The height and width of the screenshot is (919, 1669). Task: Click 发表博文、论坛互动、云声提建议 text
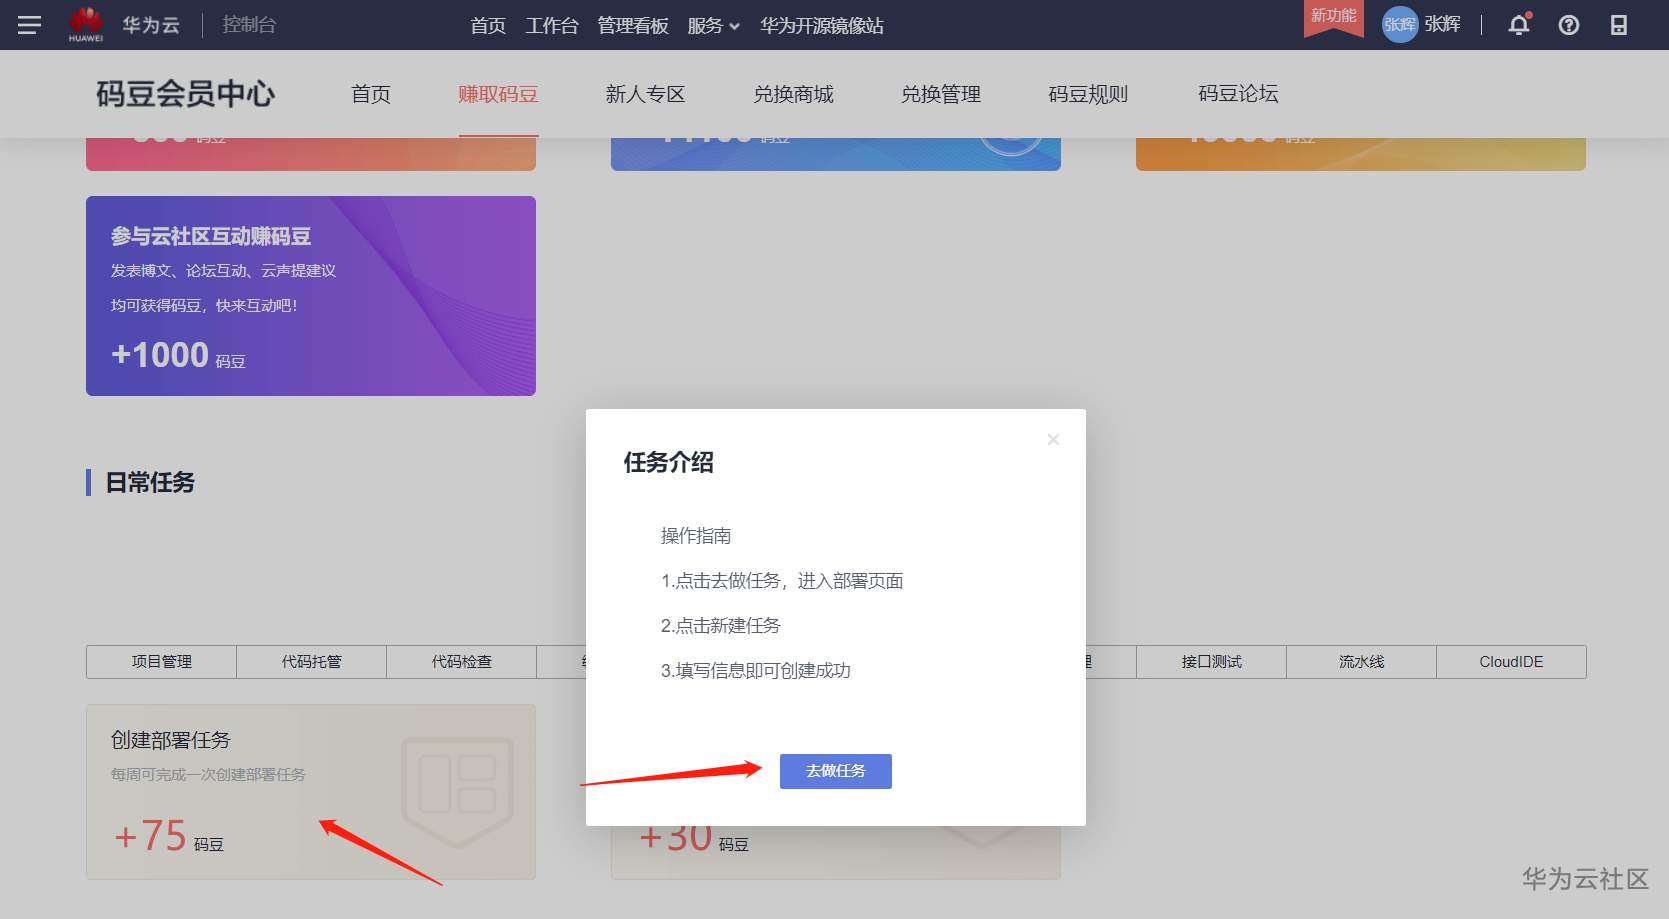click(223, 271)
